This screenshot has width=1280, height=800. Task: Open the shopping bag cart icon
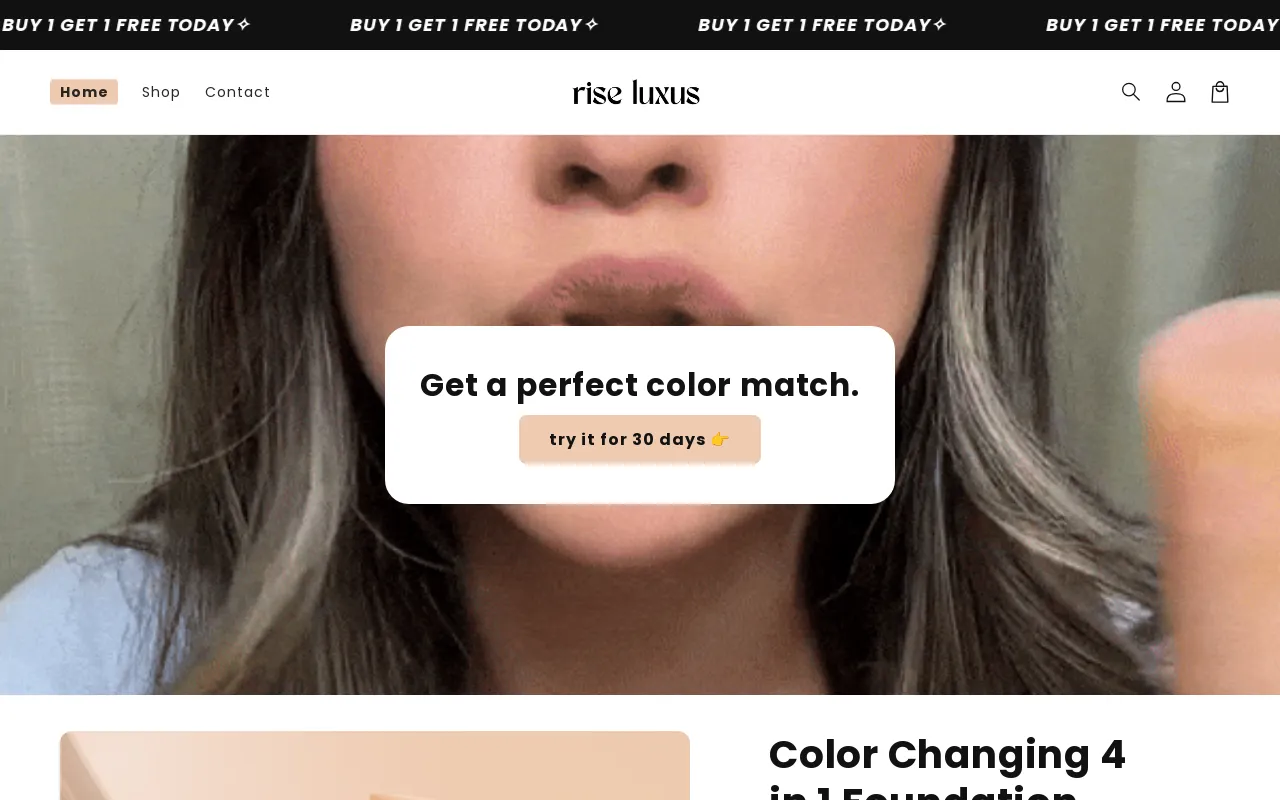(x=1220, y=92)
